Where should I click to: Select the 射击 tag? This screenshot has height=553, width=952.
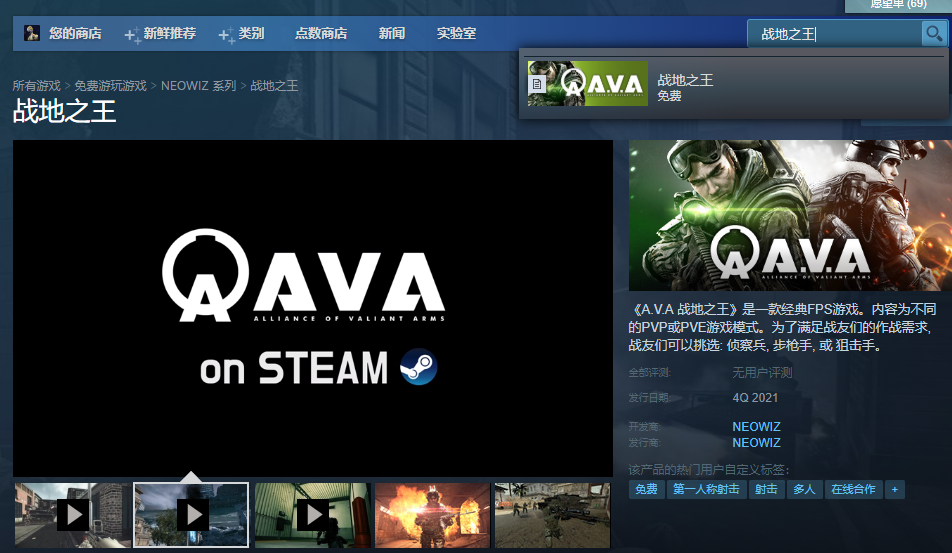(x=766, y=489)
